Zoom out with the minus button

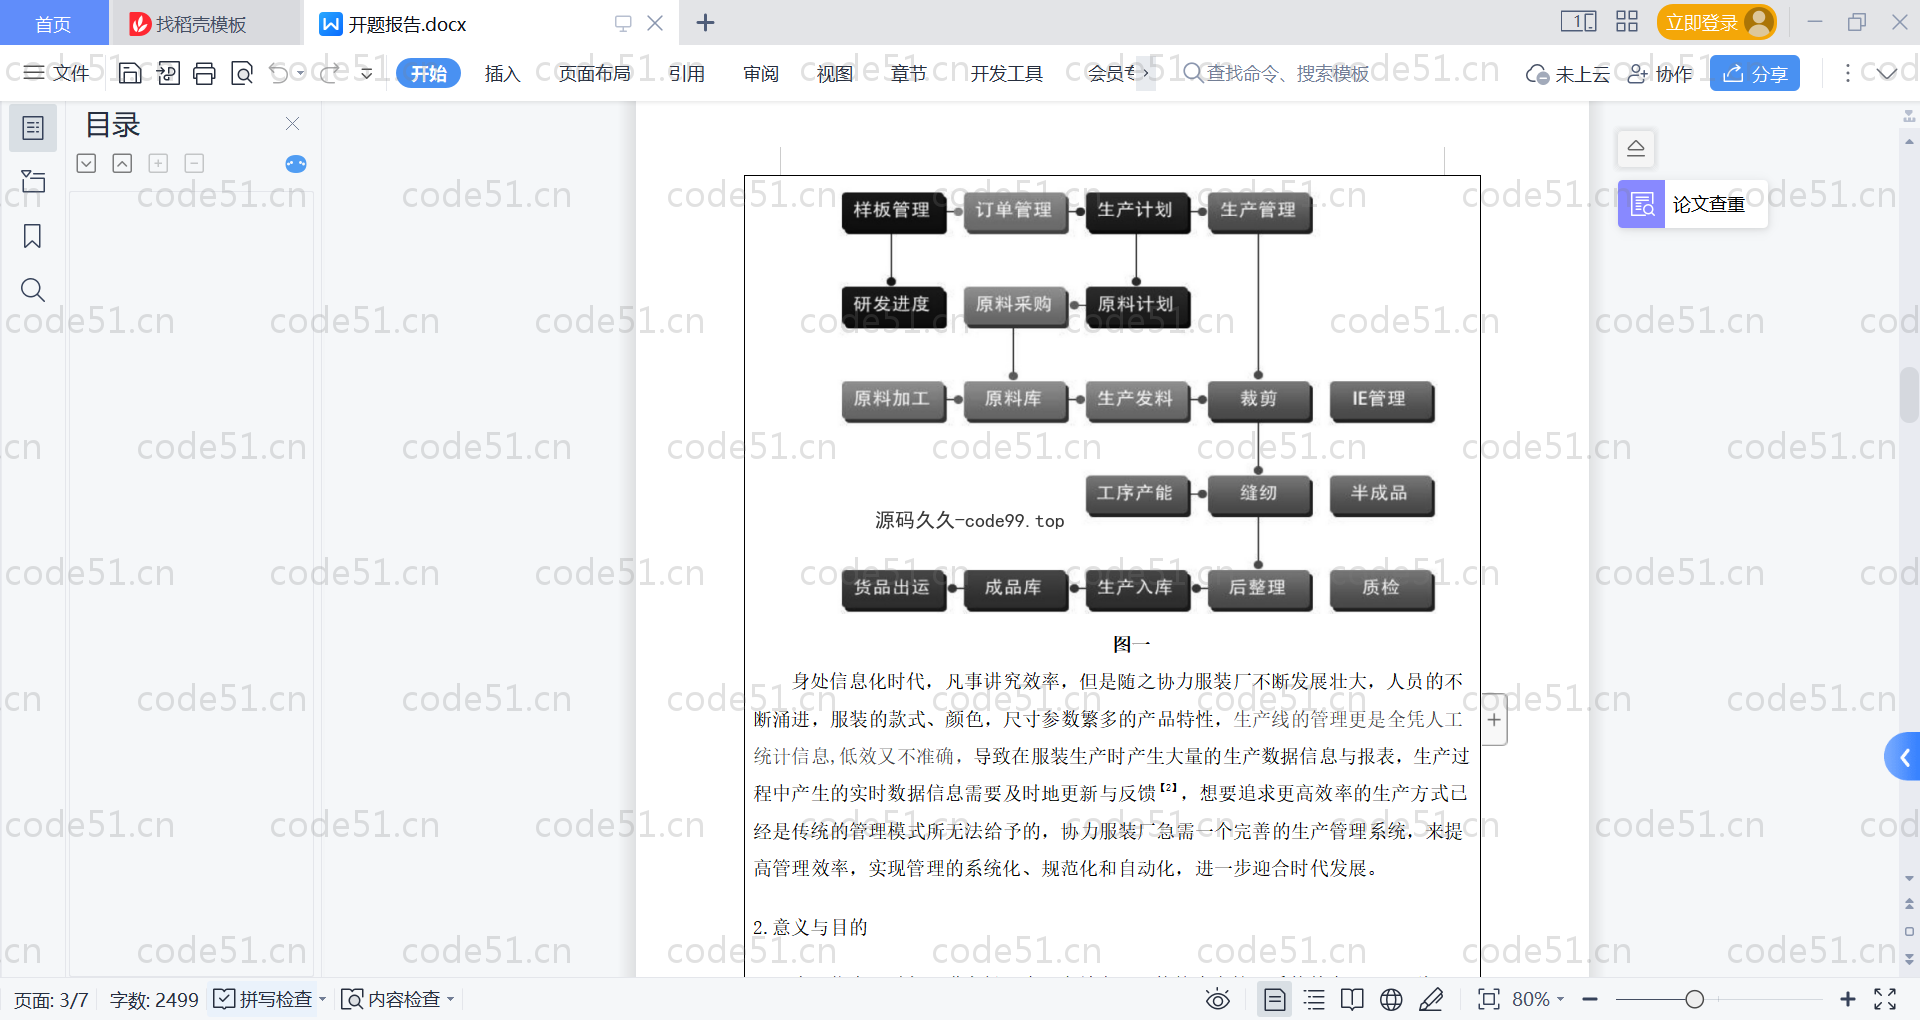pyautogui.click(x=1591, y=999)
